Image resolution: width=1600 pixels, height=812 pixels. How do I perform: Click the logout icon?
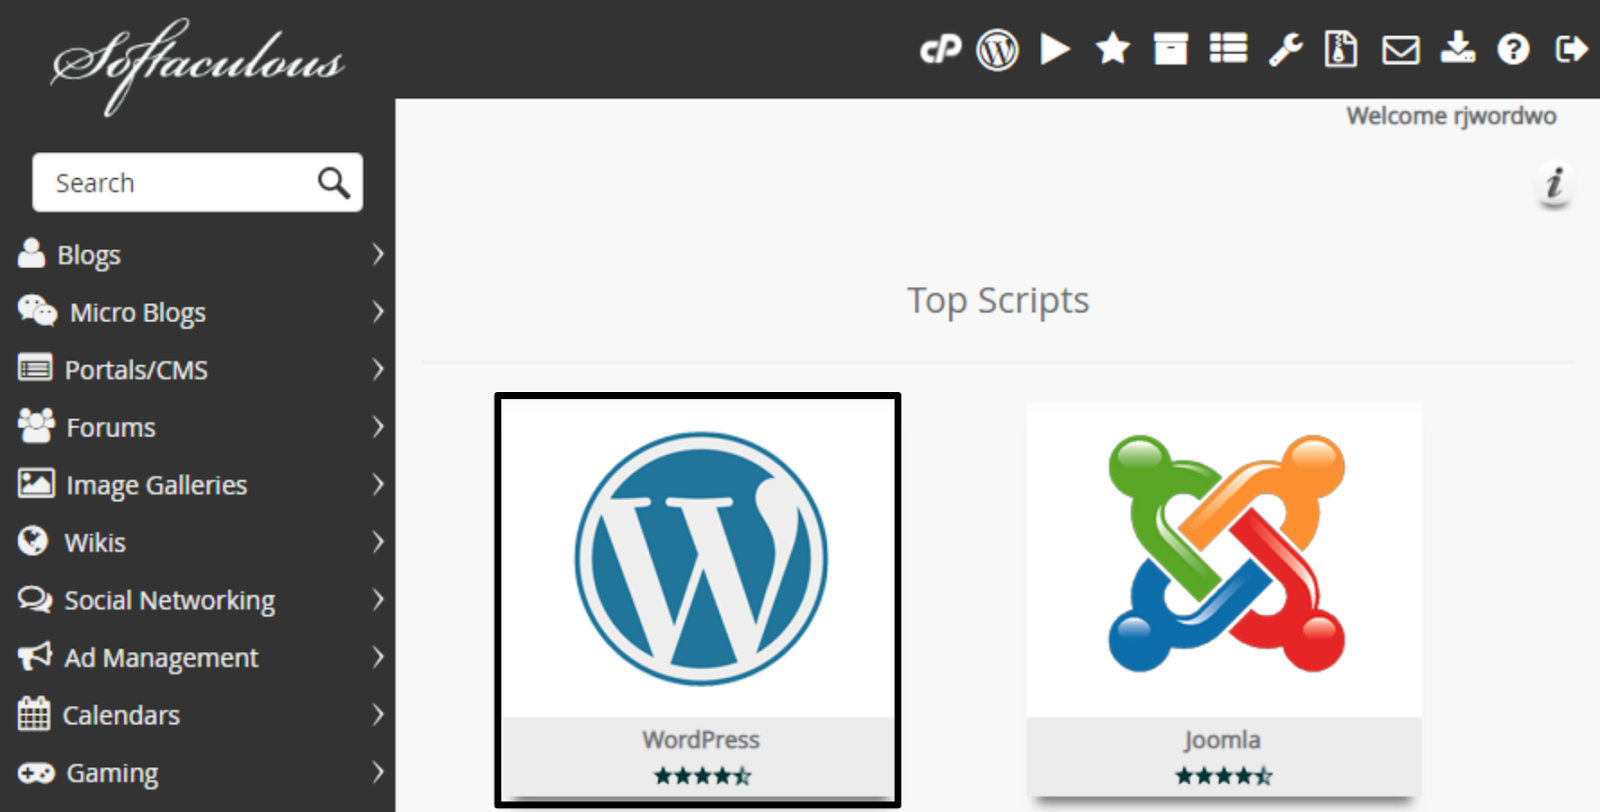point(1571,49)
